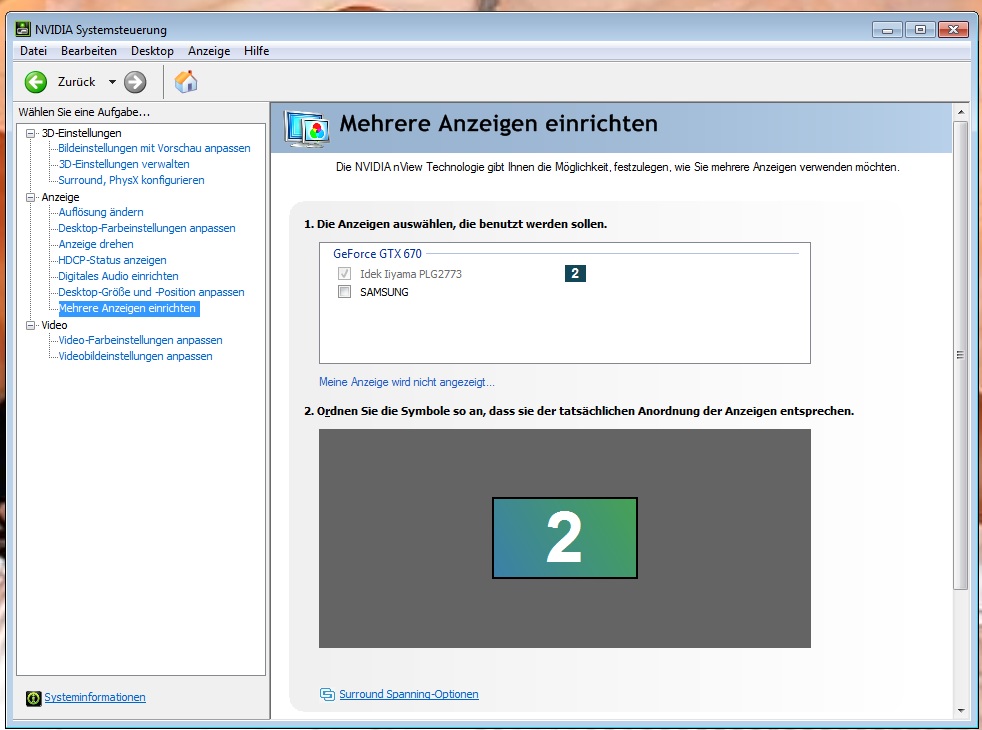The image size is (982, 730).
Task: Select Mehrere Anzeigen einrichten item
Action: 129,308
